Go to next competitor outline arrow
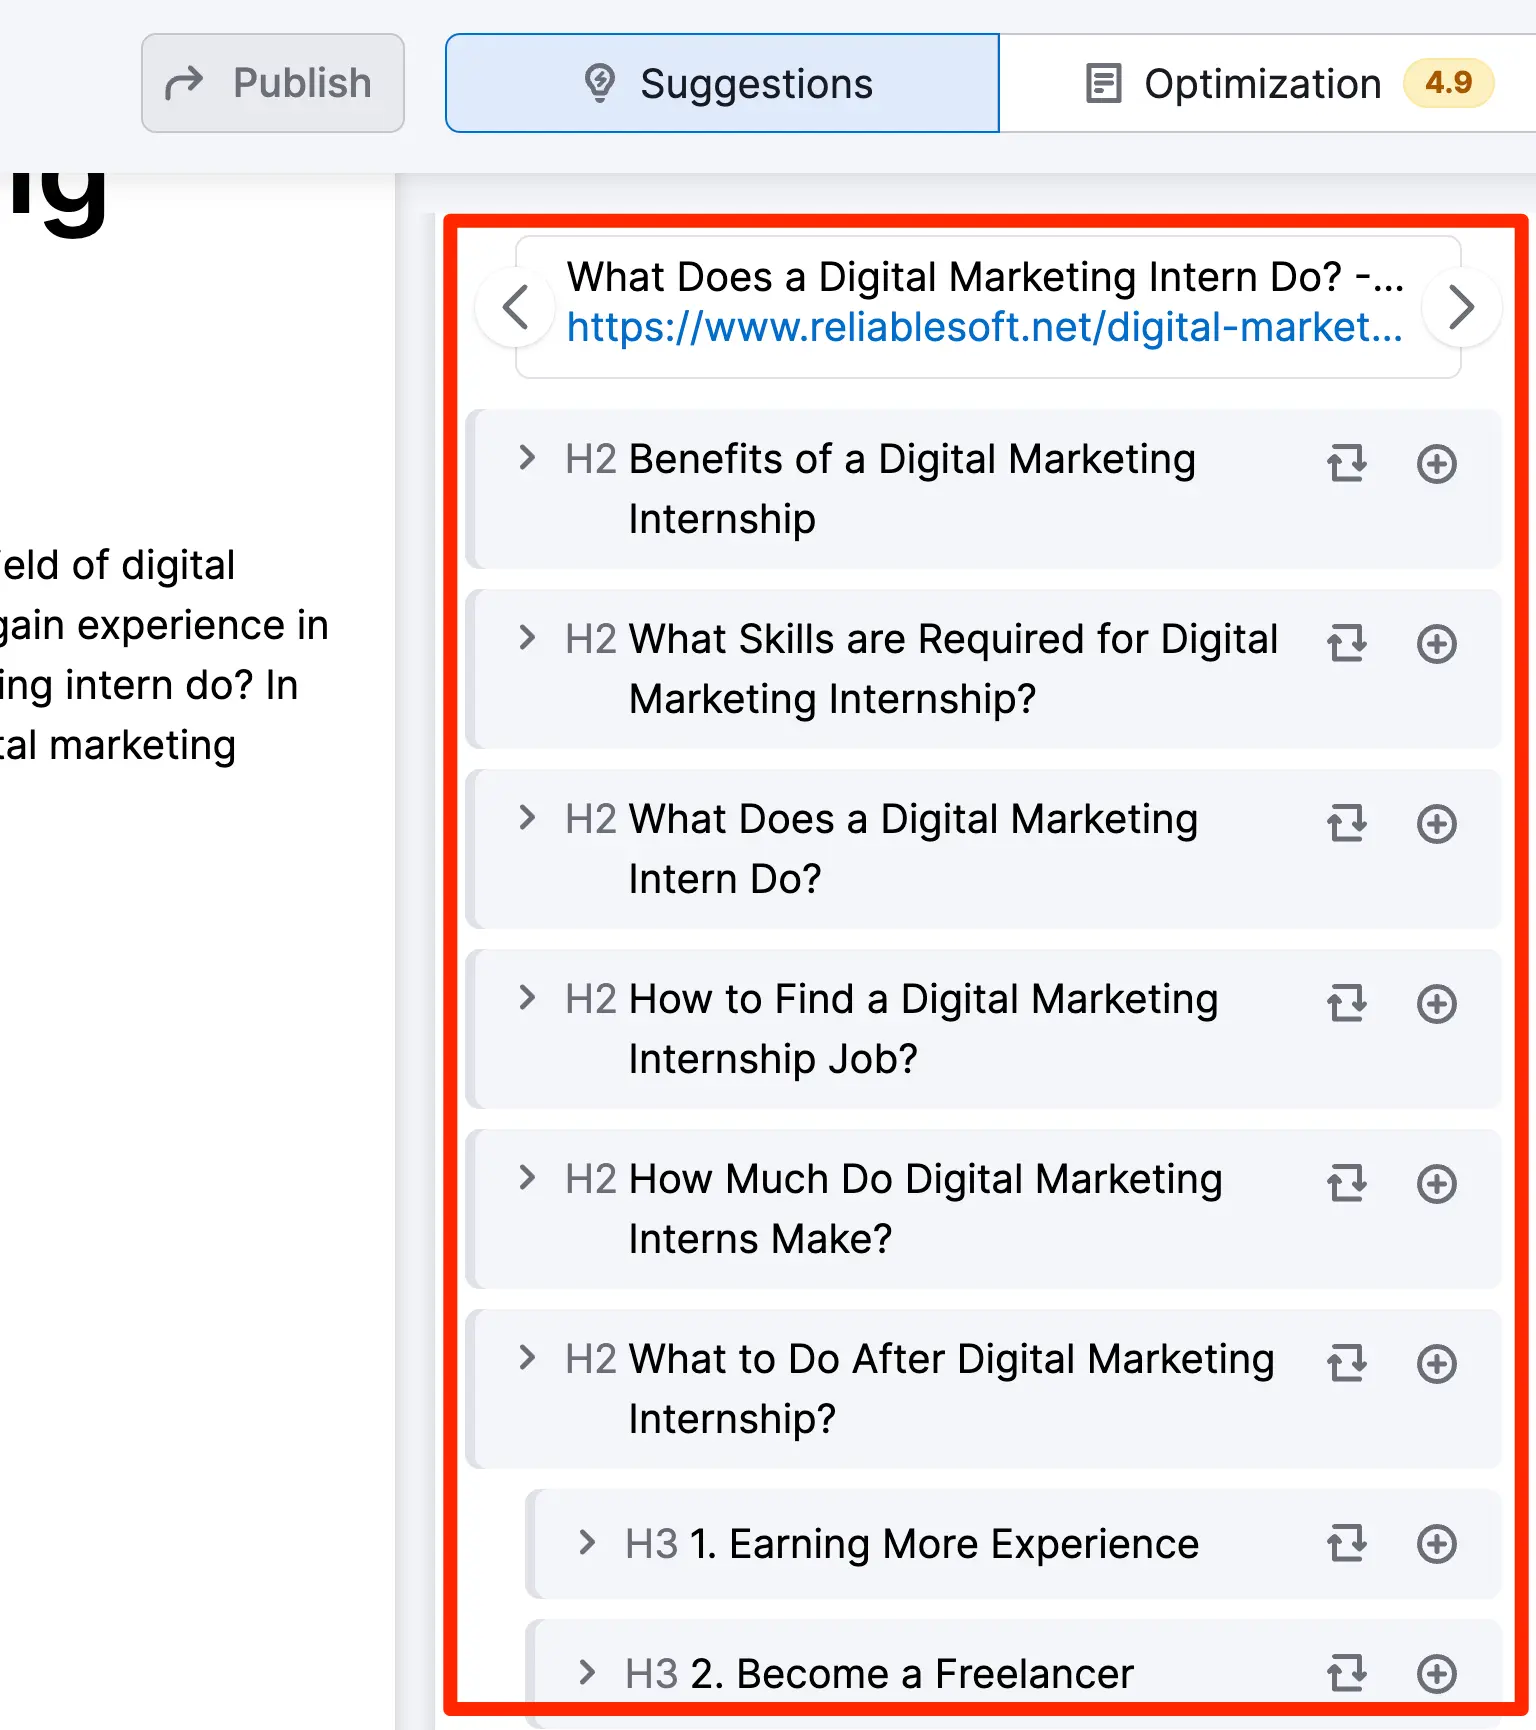The height and width of the screenshot is (1730, 1536). tap(1461, 307)
